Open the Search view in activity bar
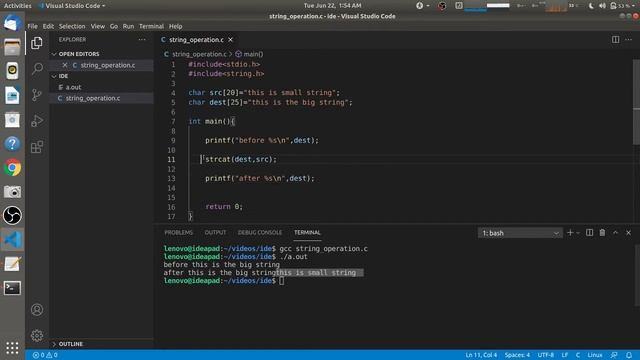 tap(37, 69)
